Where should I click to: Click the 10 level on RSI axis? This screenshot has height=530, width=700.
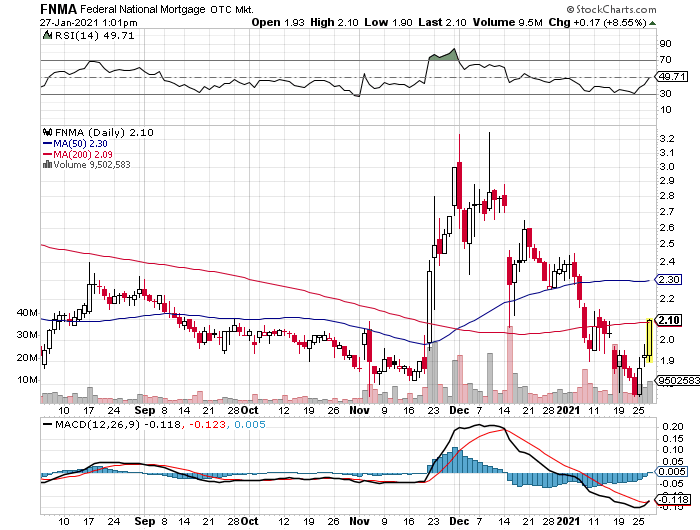tap(665, 110)
